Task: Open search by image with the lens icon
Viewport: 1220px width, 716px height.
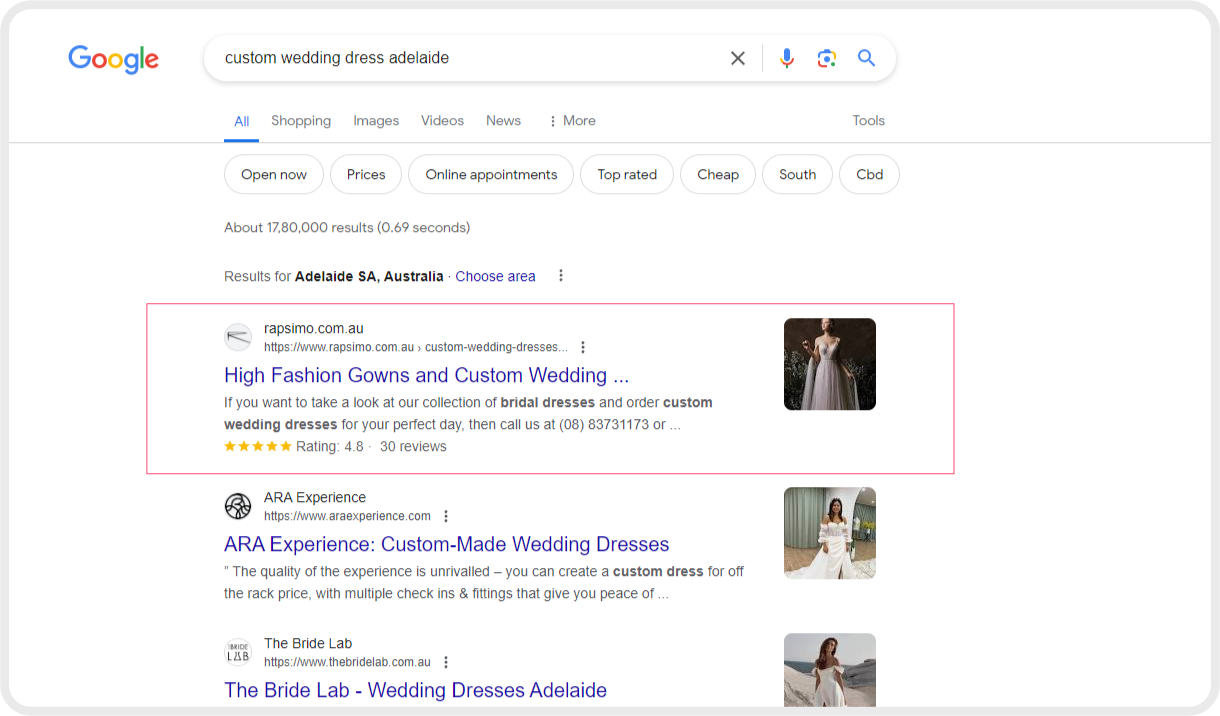Action: point(826,58)
